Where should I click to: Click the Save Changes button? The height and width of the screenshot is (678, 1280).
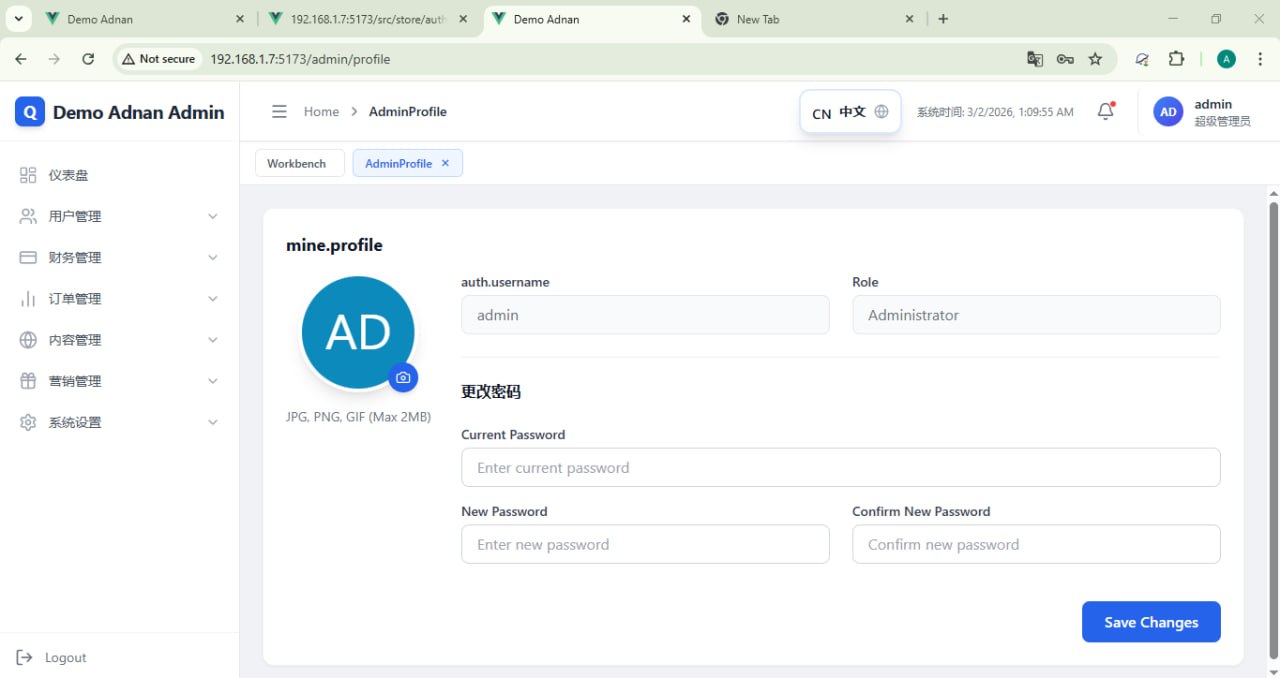[1151, 622]
